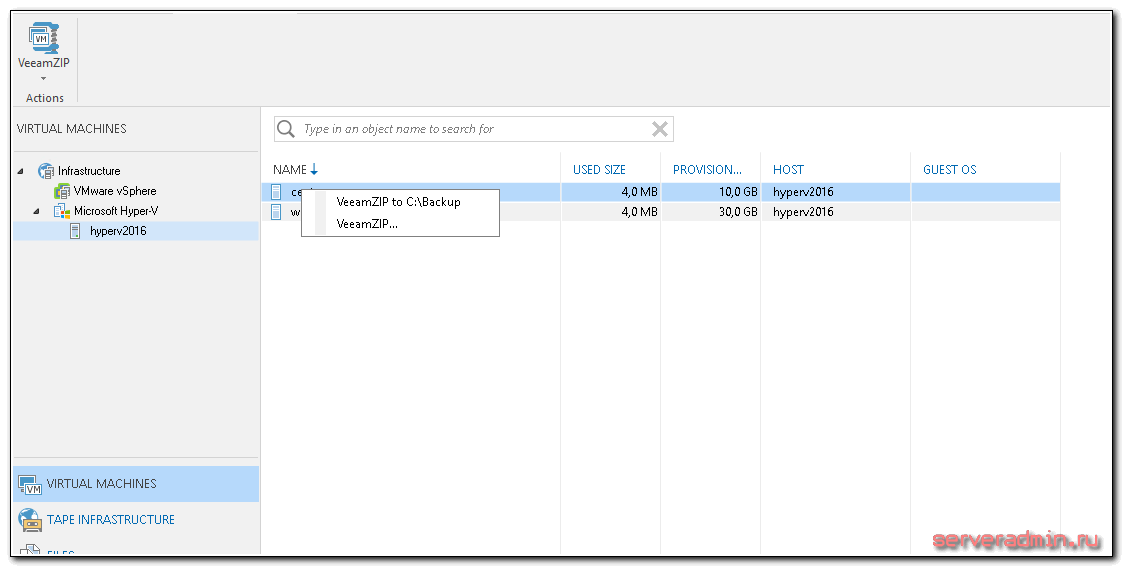Viewport: 1124px width, 568px height.
Task: Open the Virtual Machines navigation pane icon
Action: (29, 485)
